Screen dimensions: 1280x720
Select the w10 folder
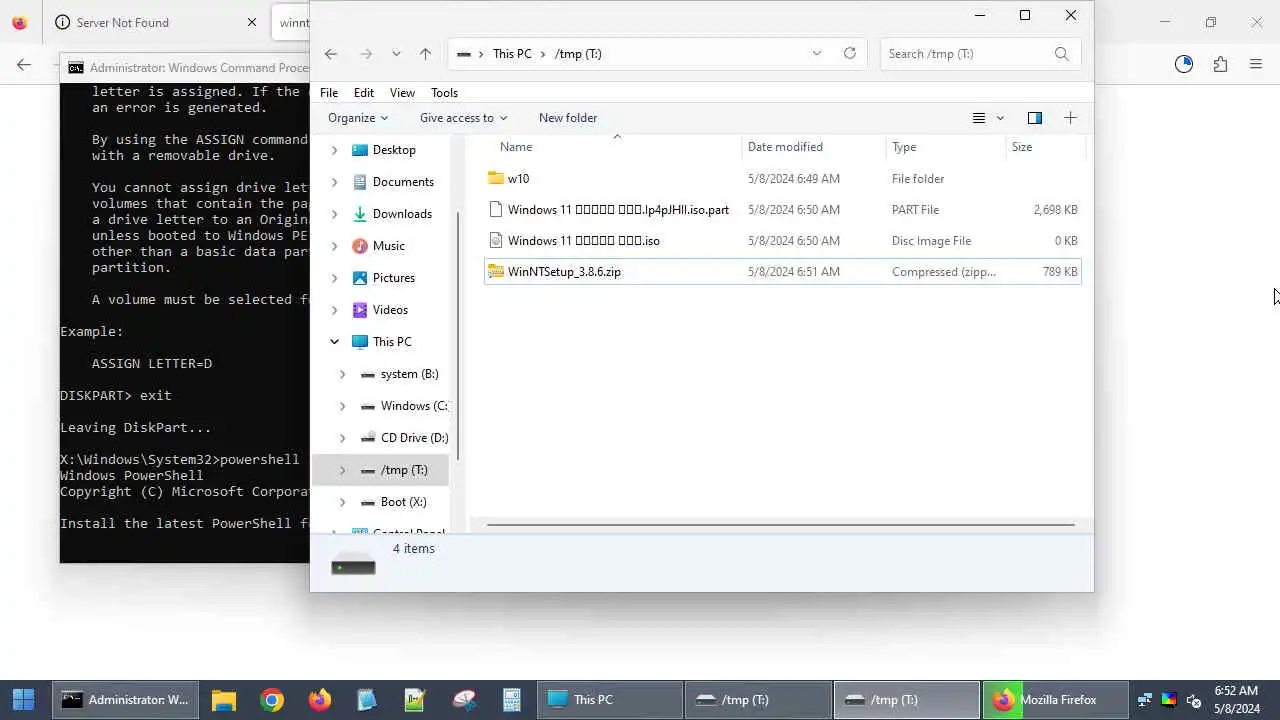click(x=782, y=179)
